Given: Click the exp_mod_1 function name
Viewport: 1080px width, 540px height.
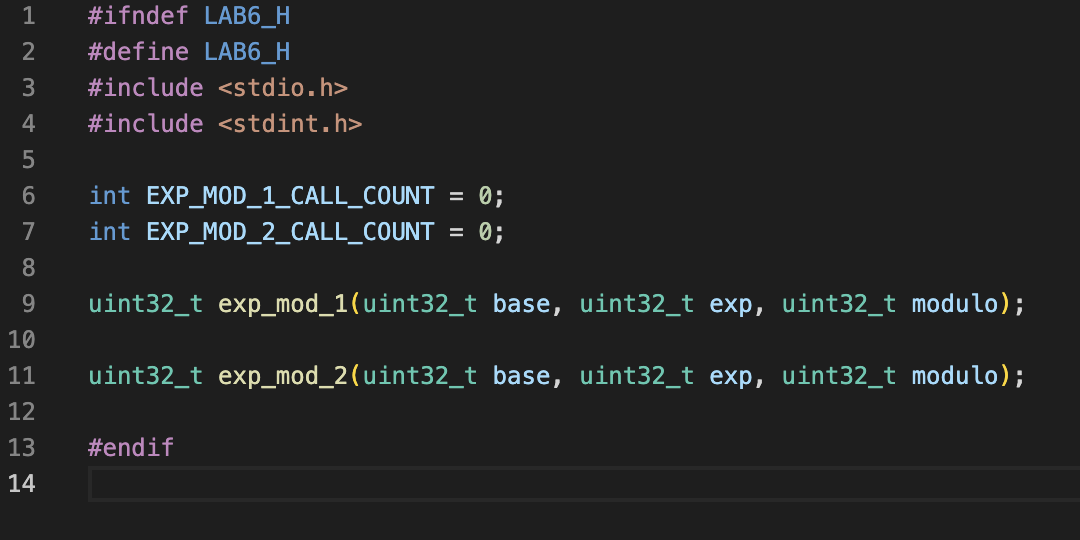Looking at the screenshot, I should coord(283,304).
